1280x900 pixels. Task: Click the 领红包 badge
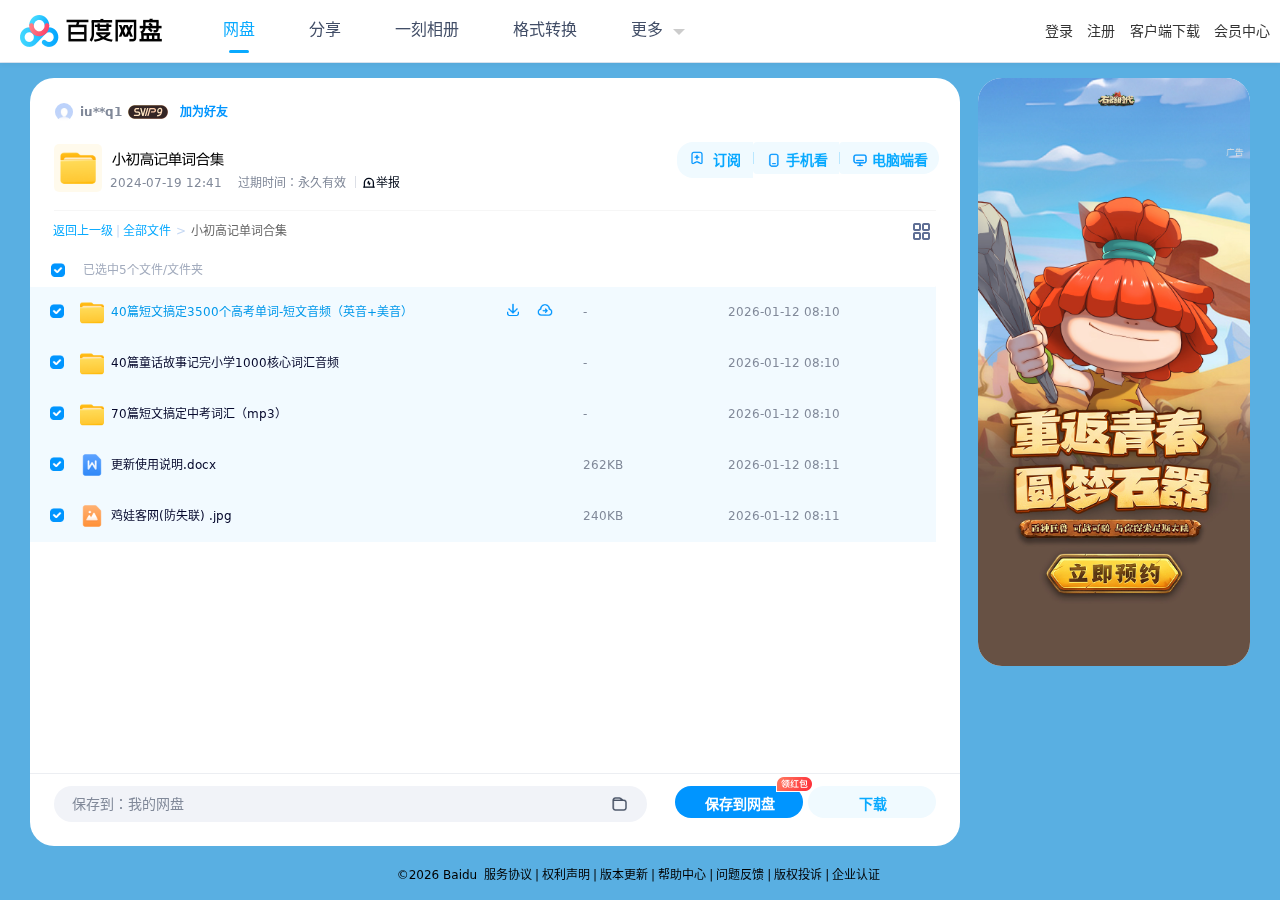(x=794, y=784)
